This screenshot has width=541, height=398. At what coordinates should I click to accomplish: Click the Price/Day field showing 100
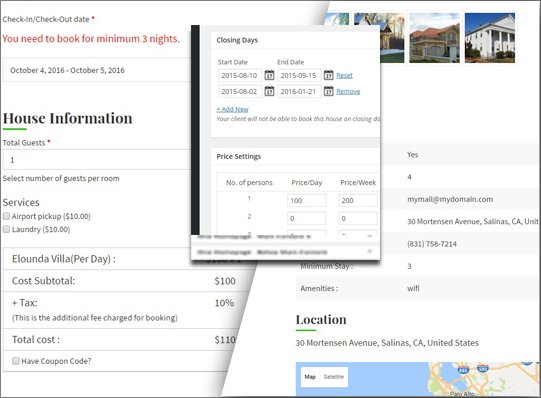(306, 200)
